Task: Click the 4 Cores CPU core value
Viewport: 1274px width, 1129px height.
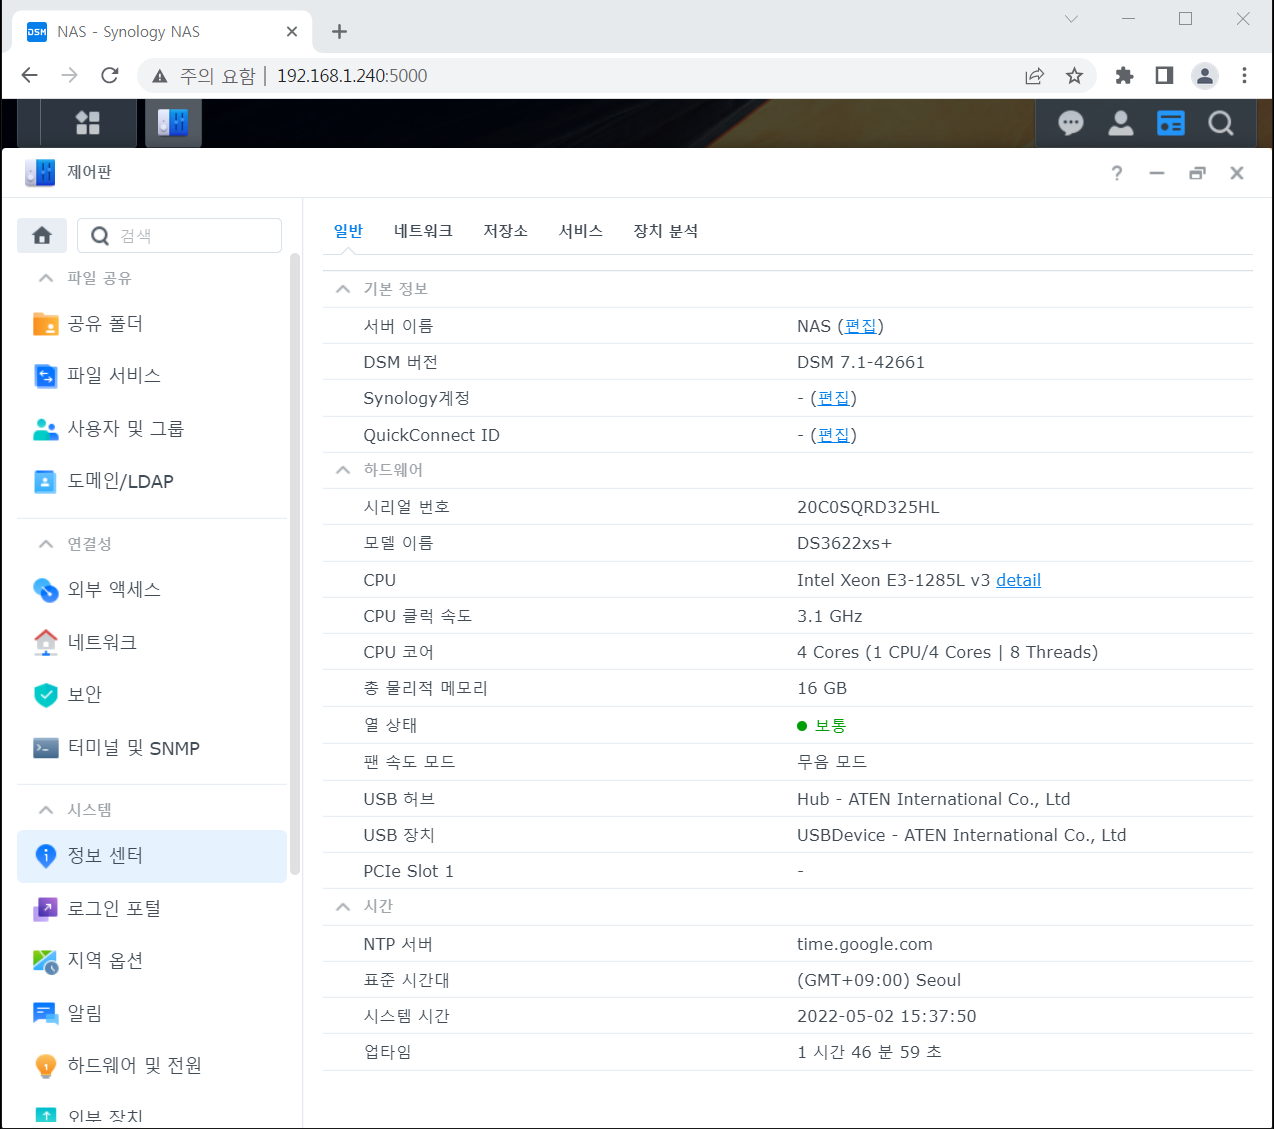Action: click(x=947, y=652)
